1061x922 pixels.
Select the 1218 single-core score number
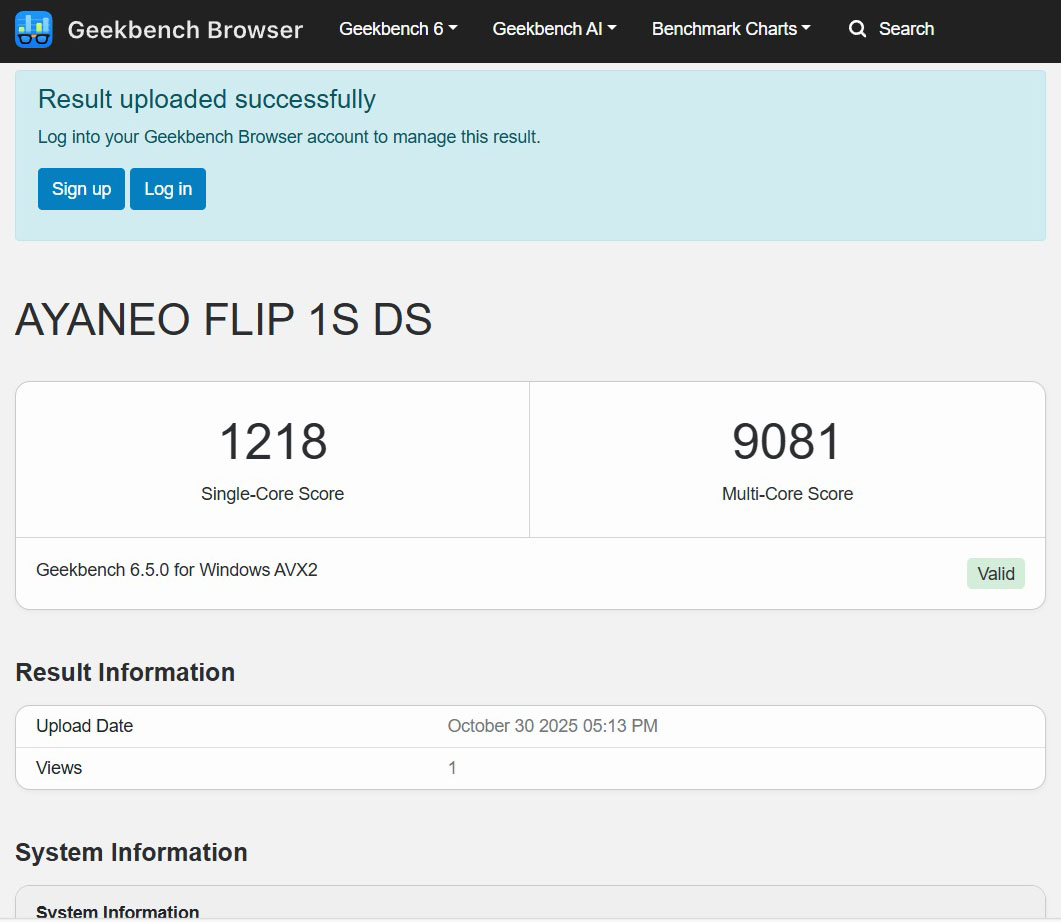click(x=273, y=442)
